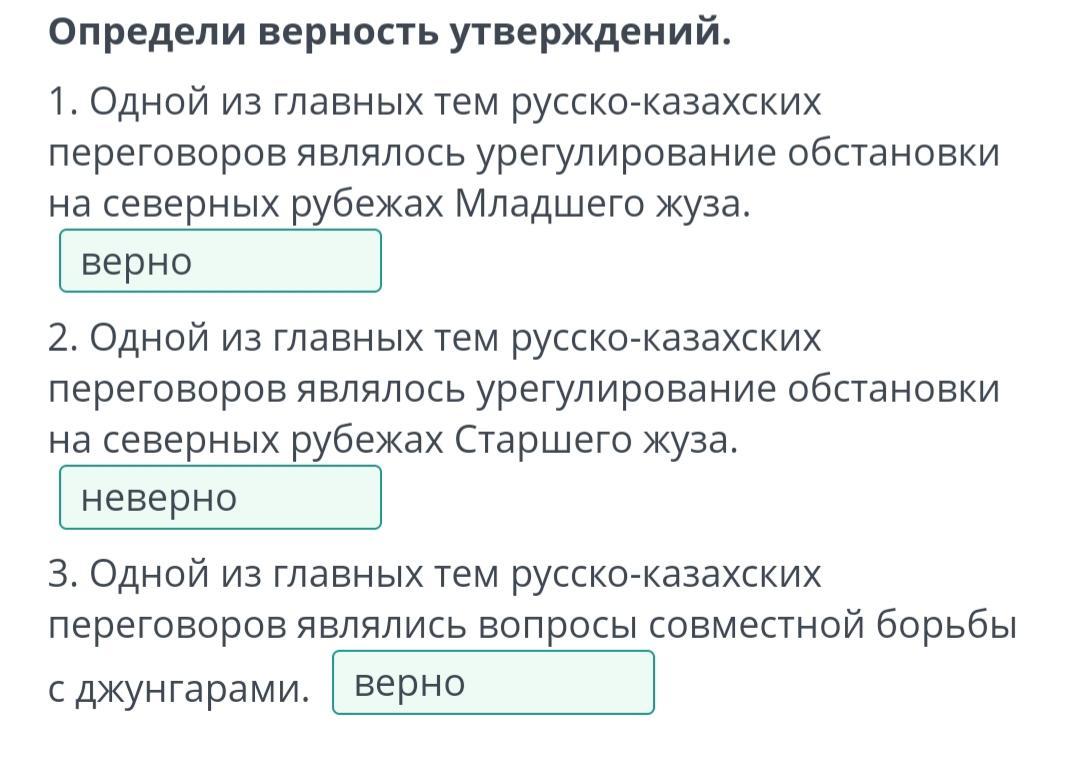Click the word 'урегулирование' in statement 2

(x=625, y=391)
